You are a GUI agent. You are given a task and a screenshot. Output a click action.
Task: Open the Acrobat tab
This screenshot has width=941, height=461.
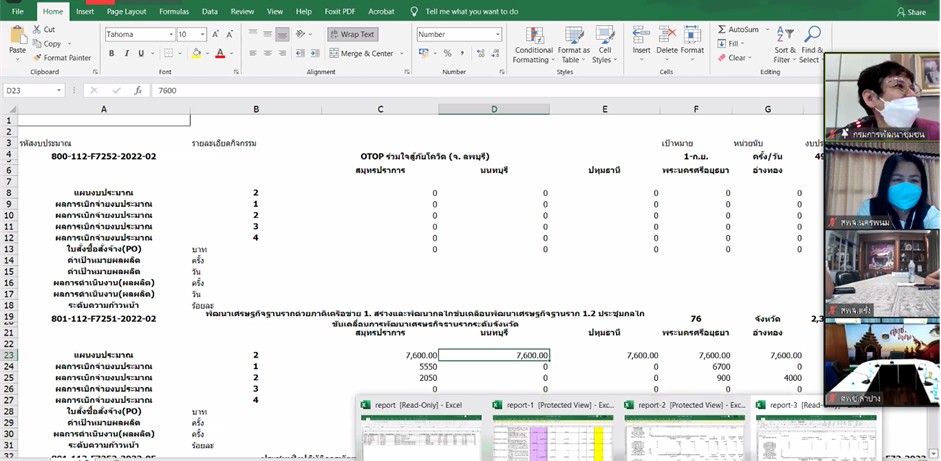point(381,11)
